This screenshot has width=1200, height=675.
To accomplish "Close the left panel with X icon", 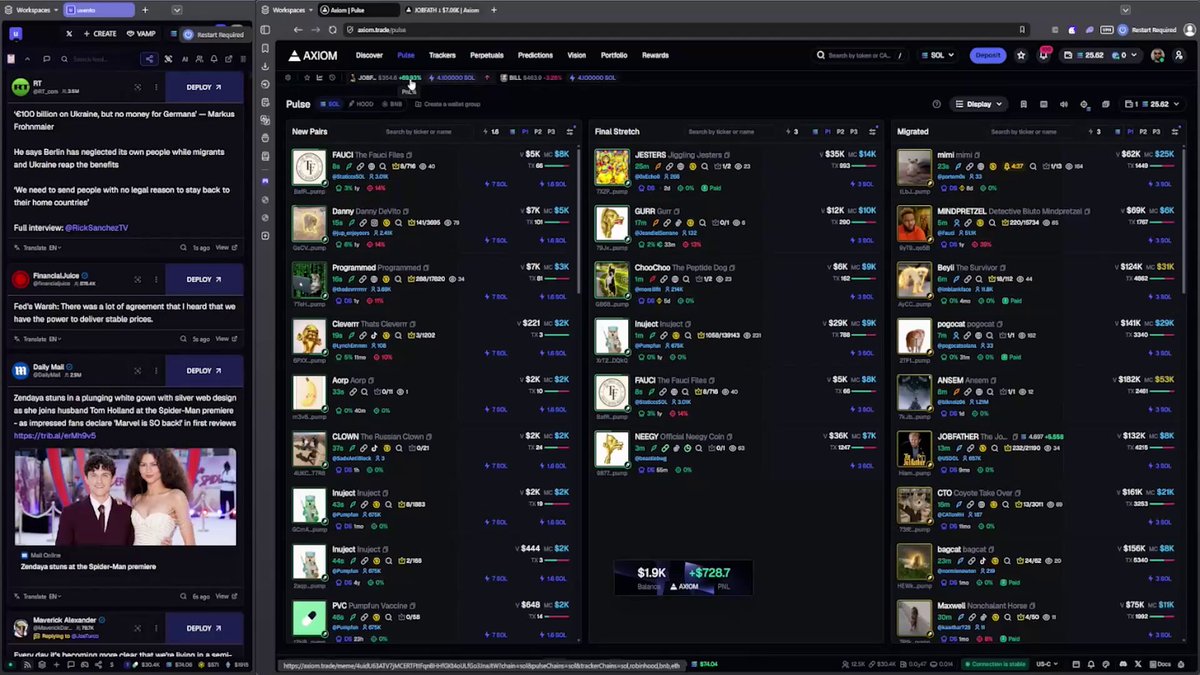I will click(69, 33).
